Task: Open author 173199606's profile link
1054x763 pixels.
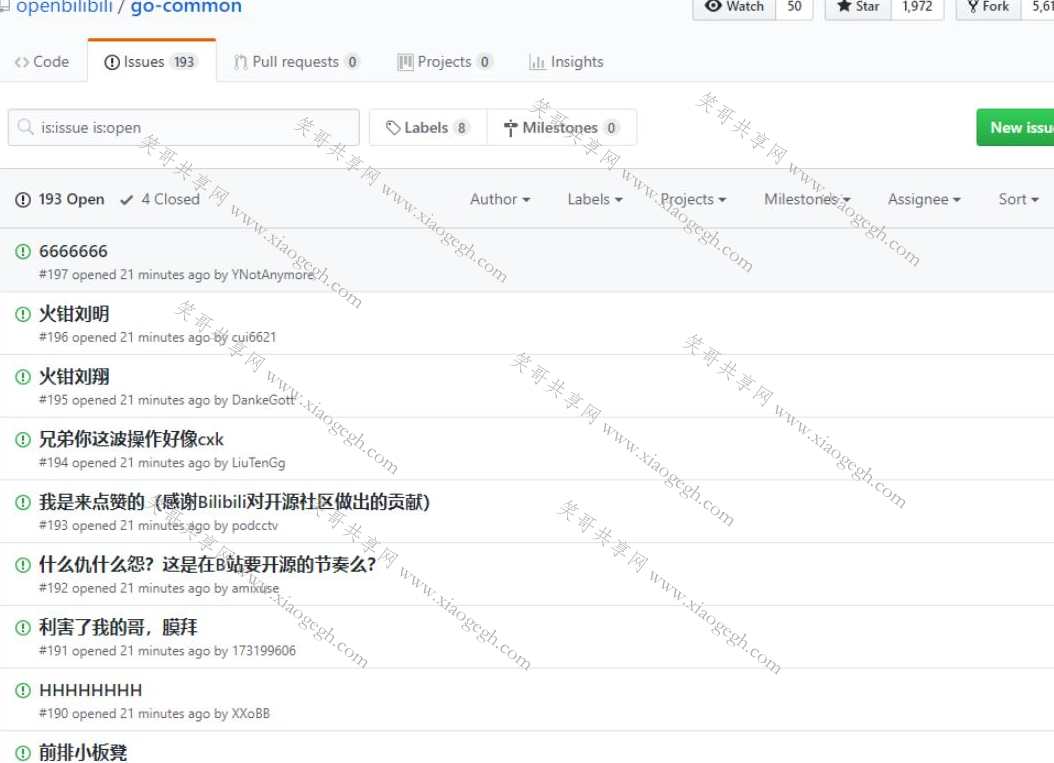Action: pyautogui.click(x=264, y=651)
